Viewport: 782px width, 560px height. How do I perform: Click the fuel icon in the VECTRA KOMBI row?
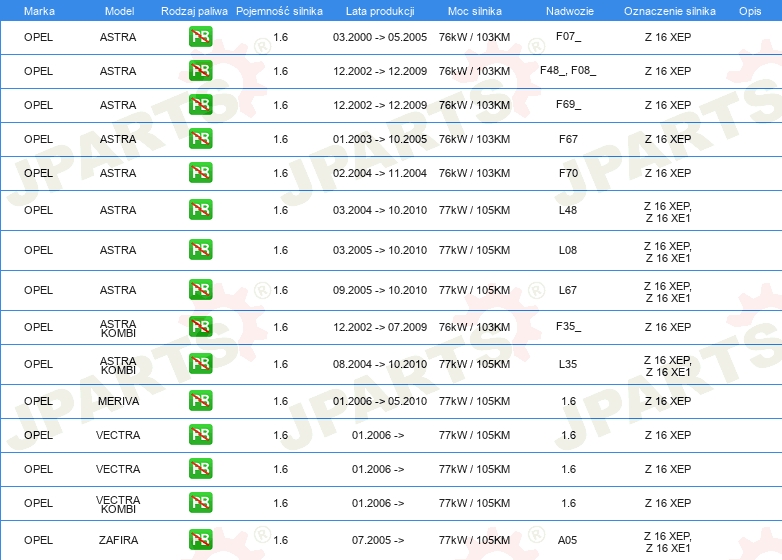200,503
